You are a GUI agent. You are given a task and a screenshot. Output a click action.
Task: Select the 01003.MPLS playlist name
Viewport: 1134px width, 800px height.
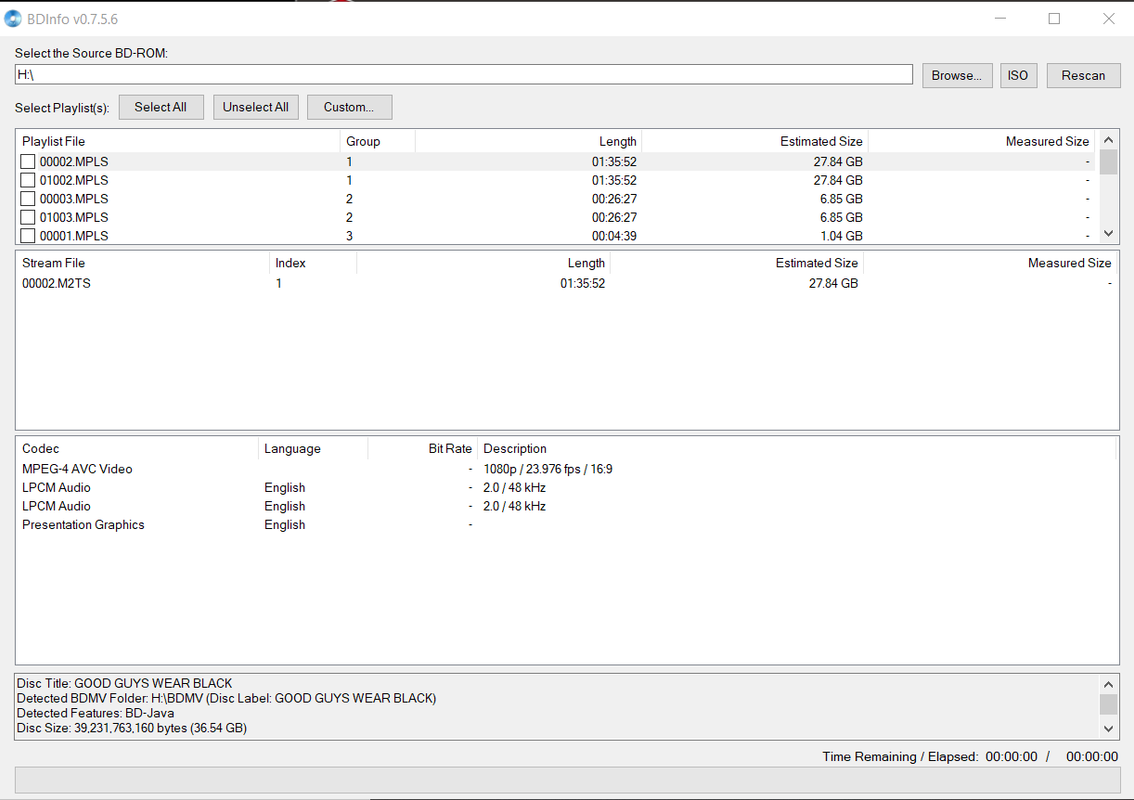74,218
